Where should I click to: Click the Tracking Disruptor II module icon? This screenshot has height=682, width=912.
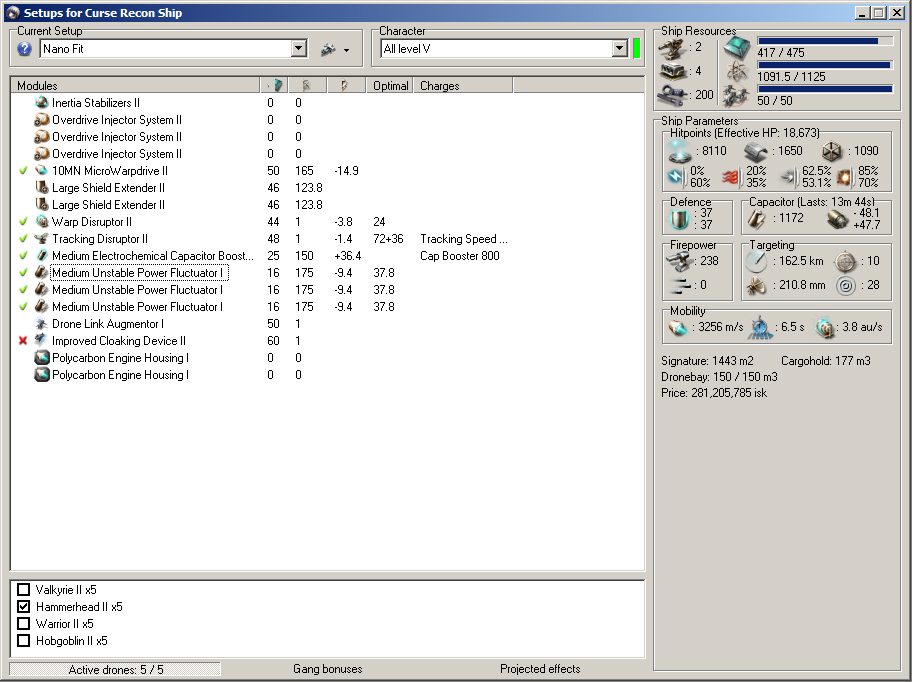[41, 238]
